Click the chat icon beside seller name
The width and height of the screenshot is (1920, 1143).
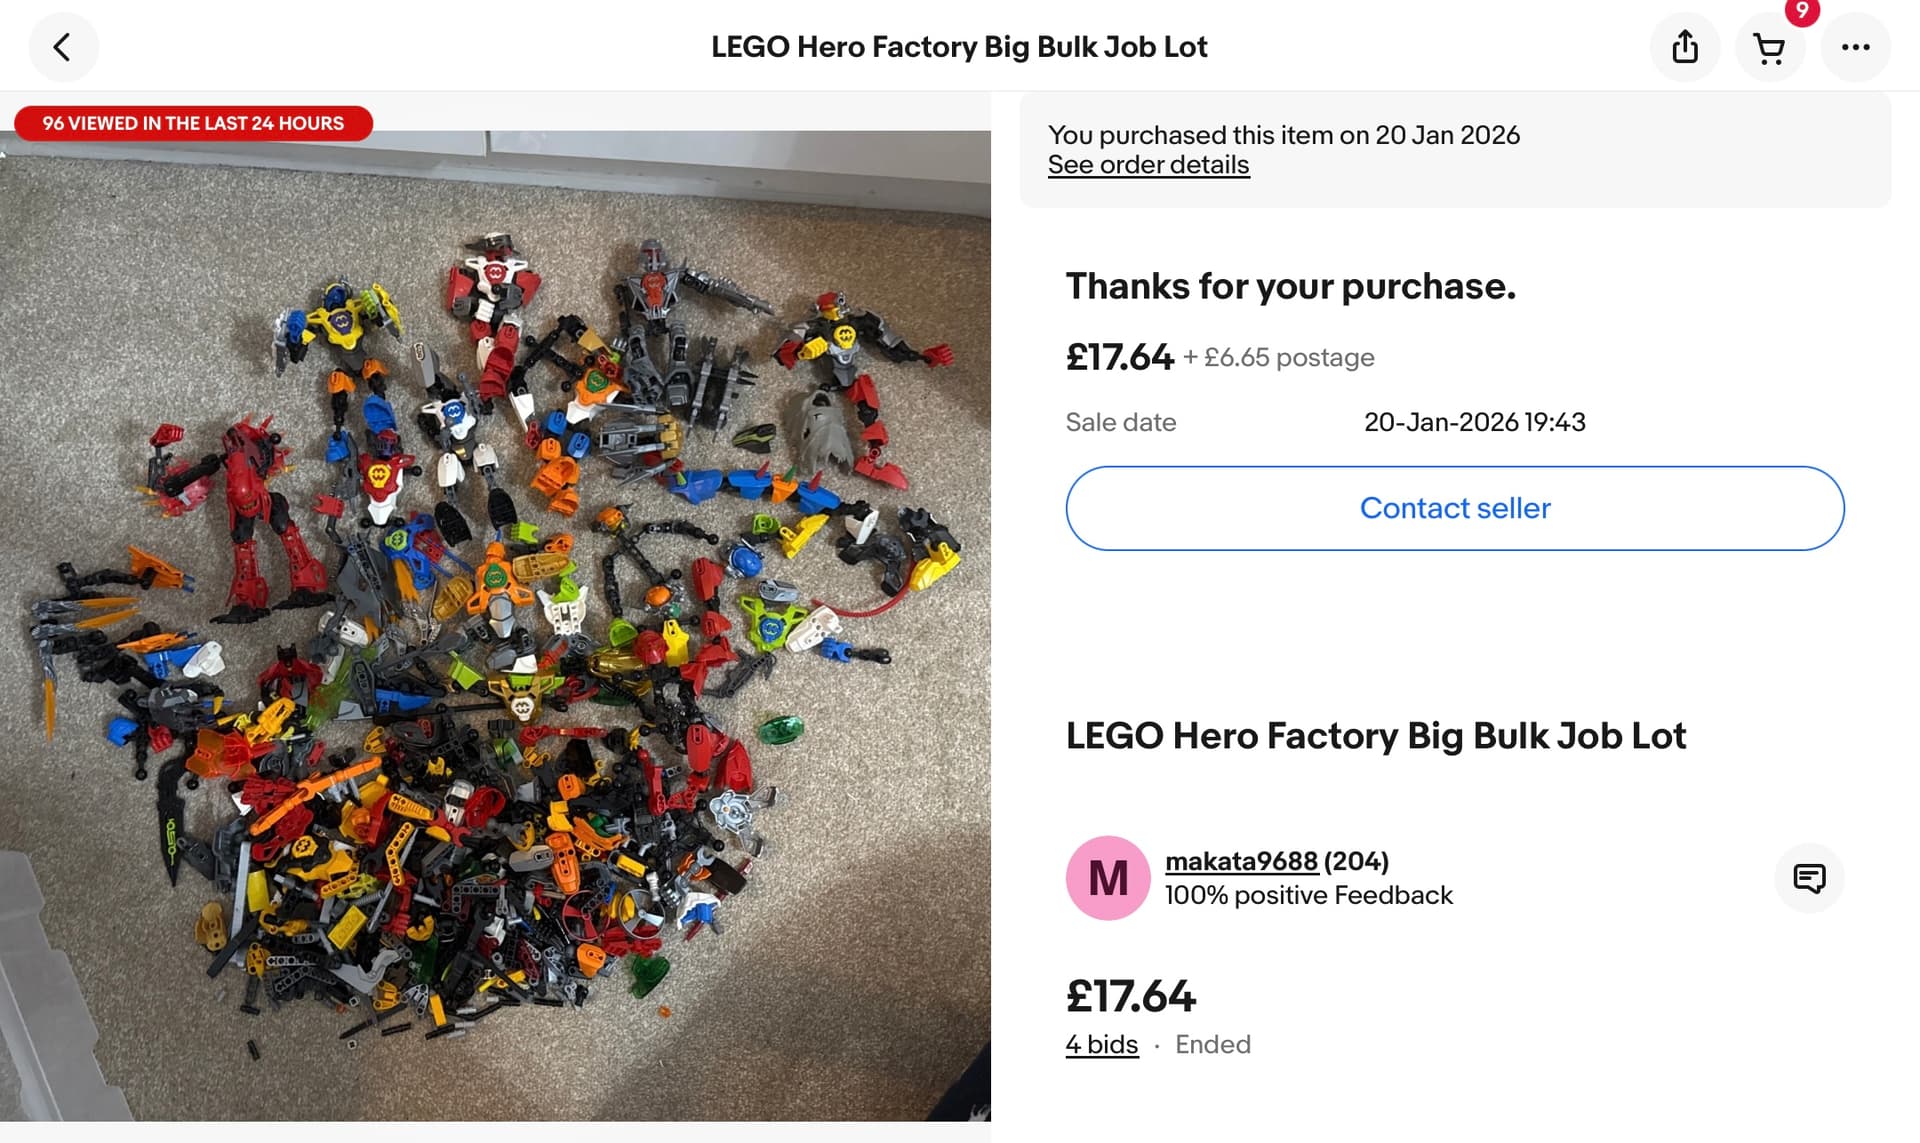tap(1809, 878)
